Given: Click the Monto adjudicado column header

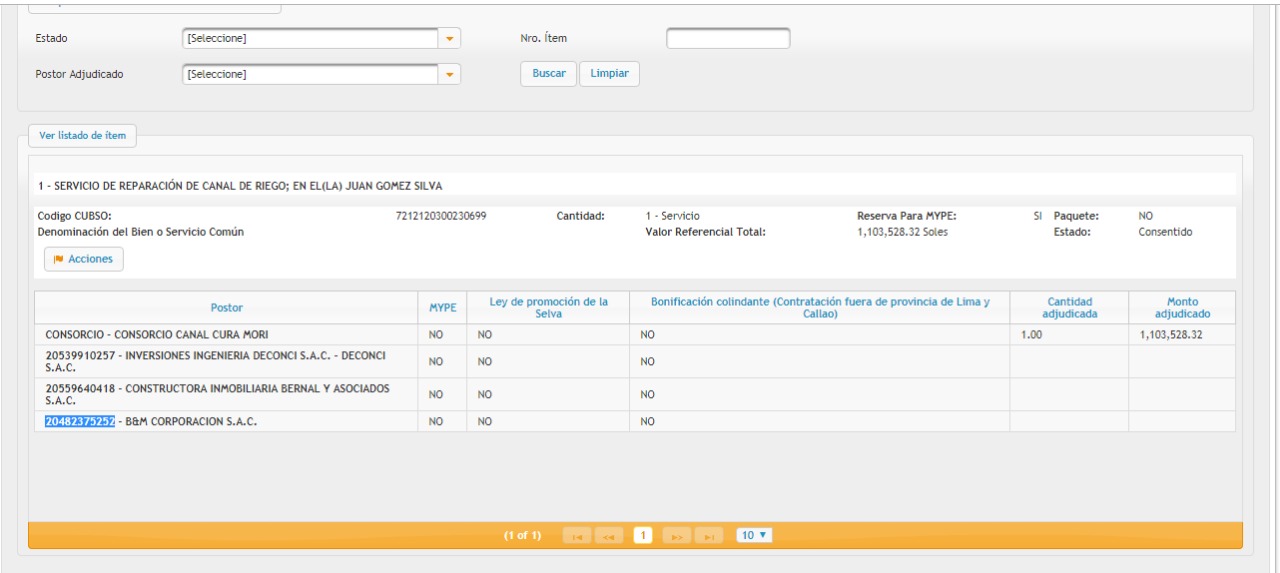Looking at the screenshot, I should (1182, 308).
